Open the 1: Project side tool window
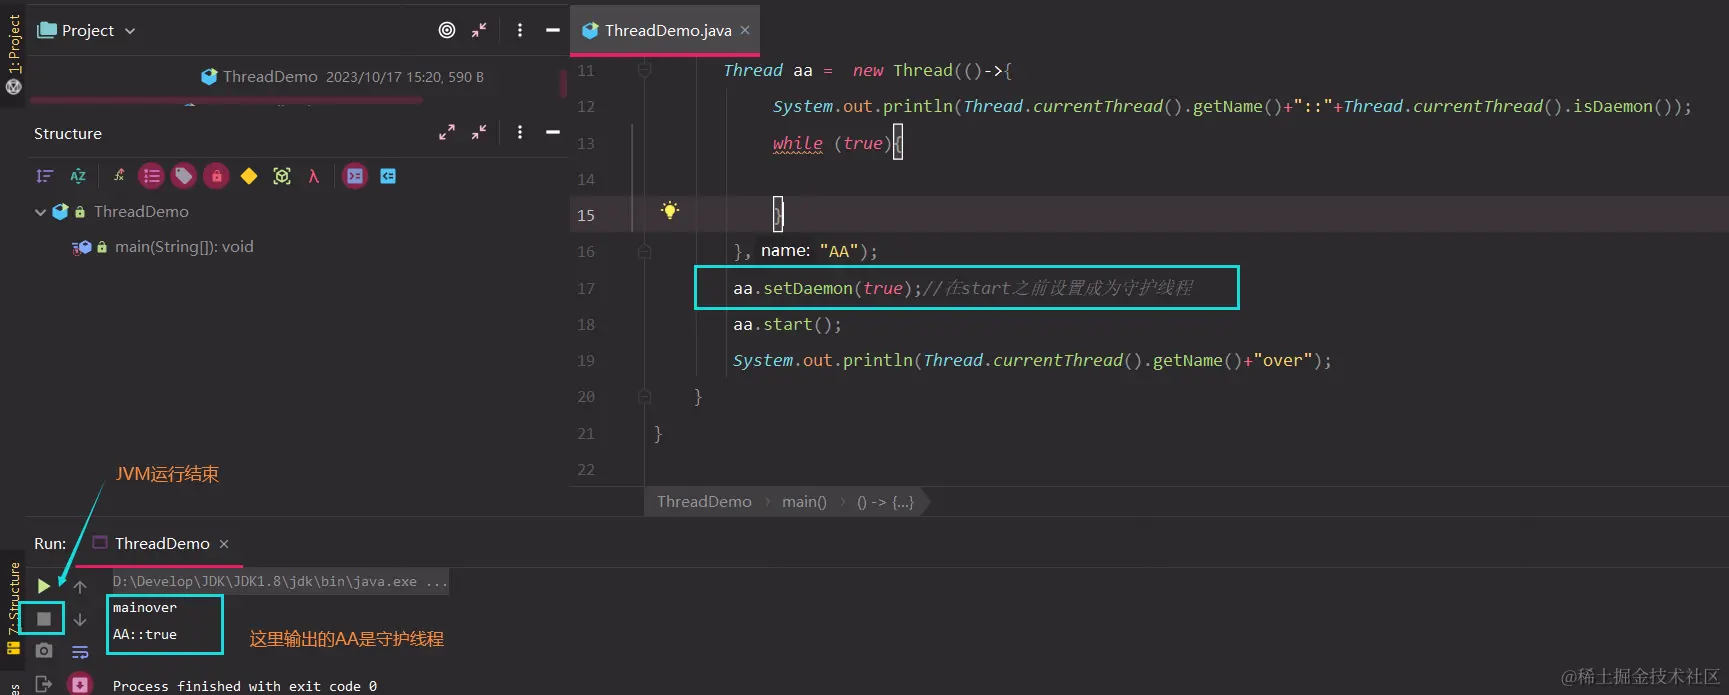 pos(14,45)
